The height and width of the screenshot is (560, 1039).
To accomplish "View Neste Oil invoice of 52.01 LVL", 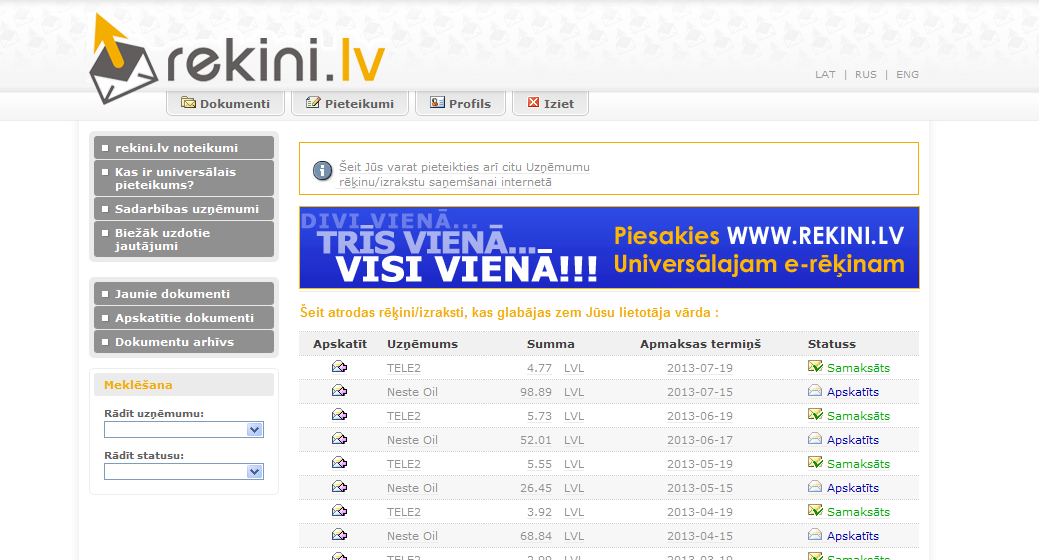I will tap(339, 439).
